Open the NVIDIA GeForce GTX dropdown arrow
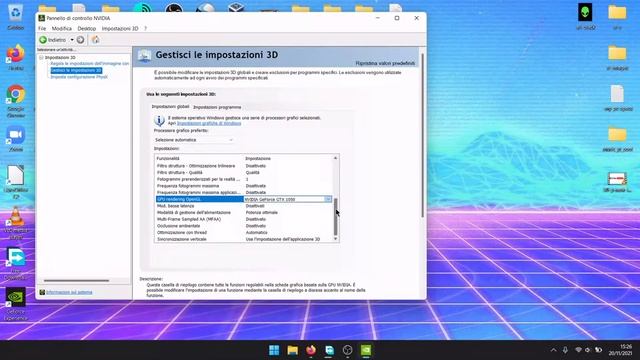 tap(328, 199)
